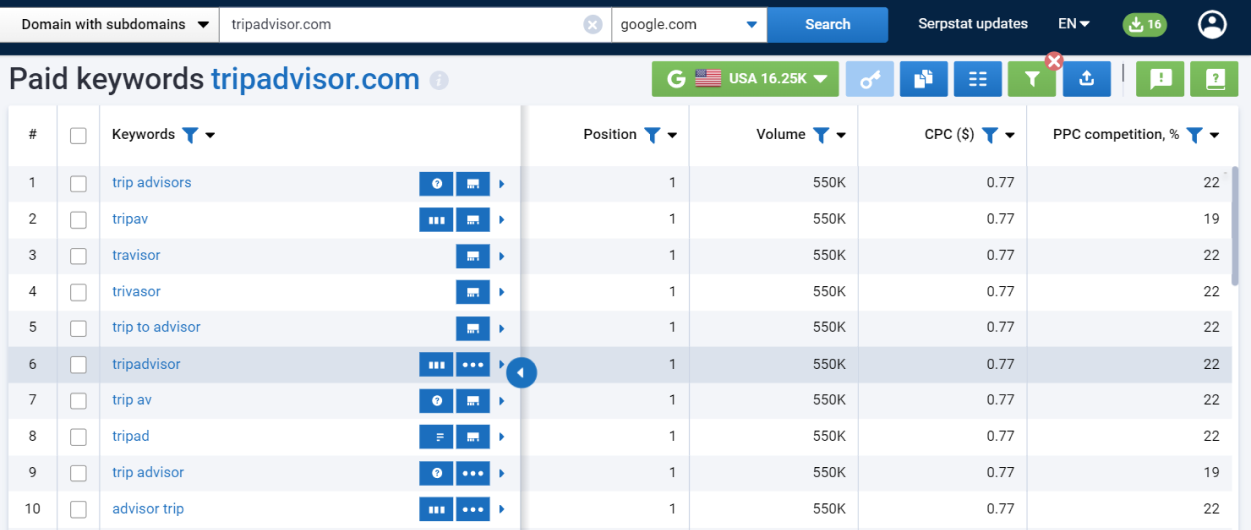Click the tripadvisor.com domain in page title

[315, 79]
